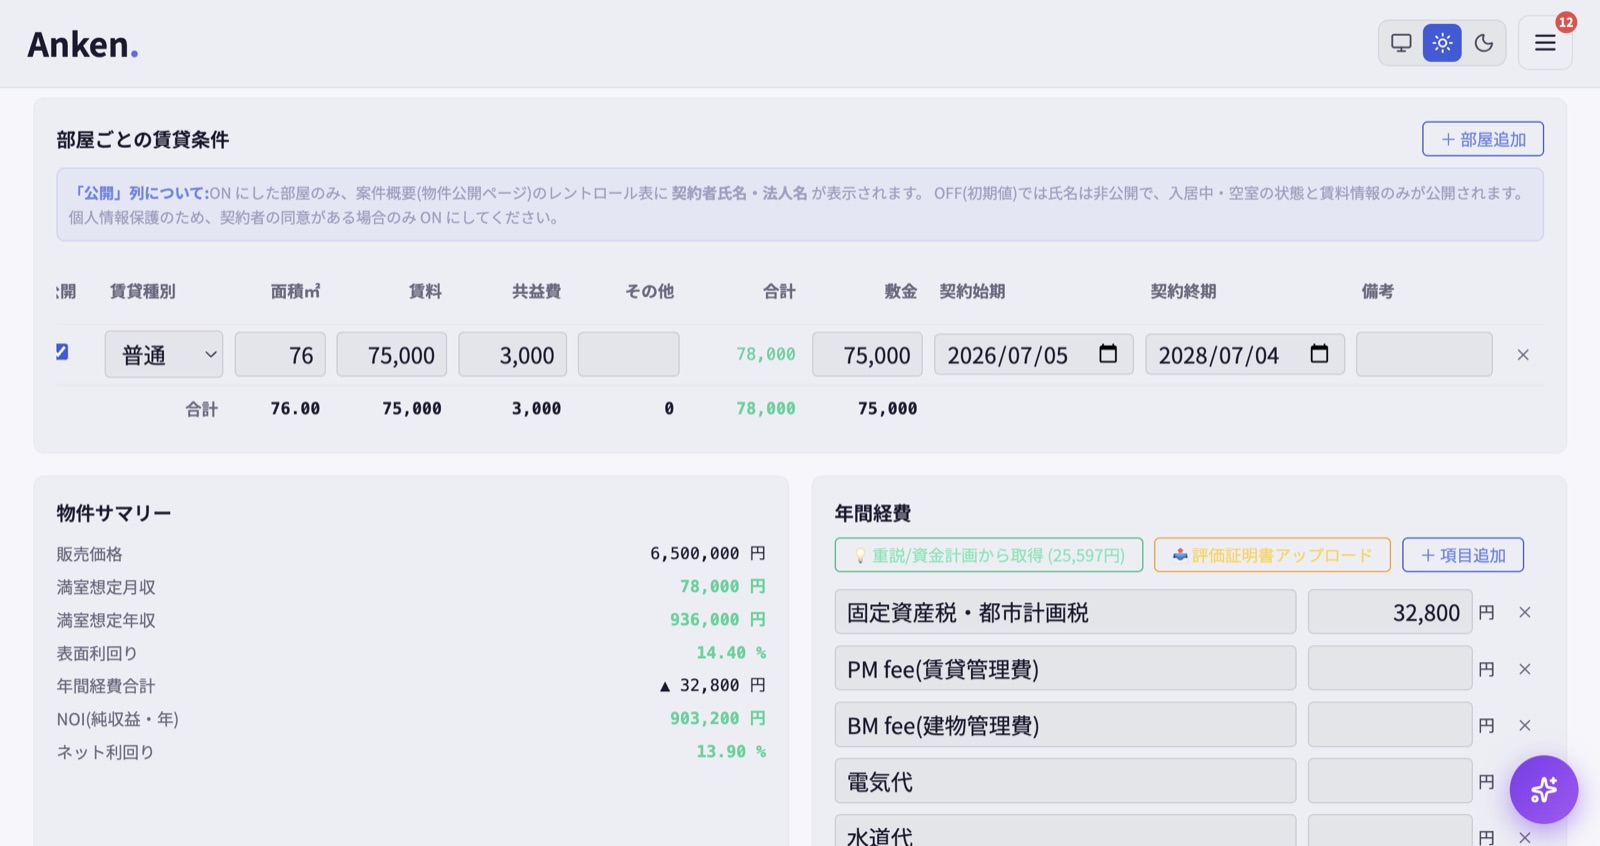Open the AI sparkle assistant button
The image size is (1600, 846).
tap(1544, 789)
